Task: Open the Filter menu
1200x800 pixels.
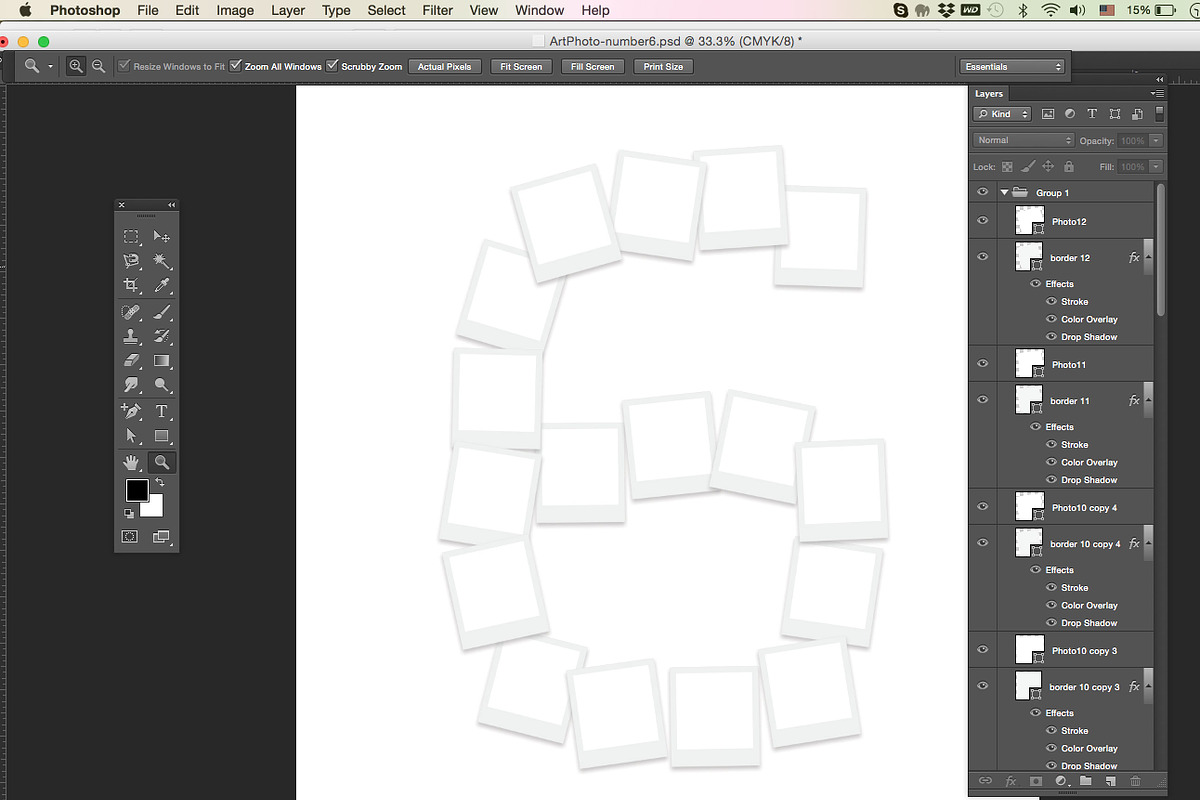Action: (x=438, y=10)
